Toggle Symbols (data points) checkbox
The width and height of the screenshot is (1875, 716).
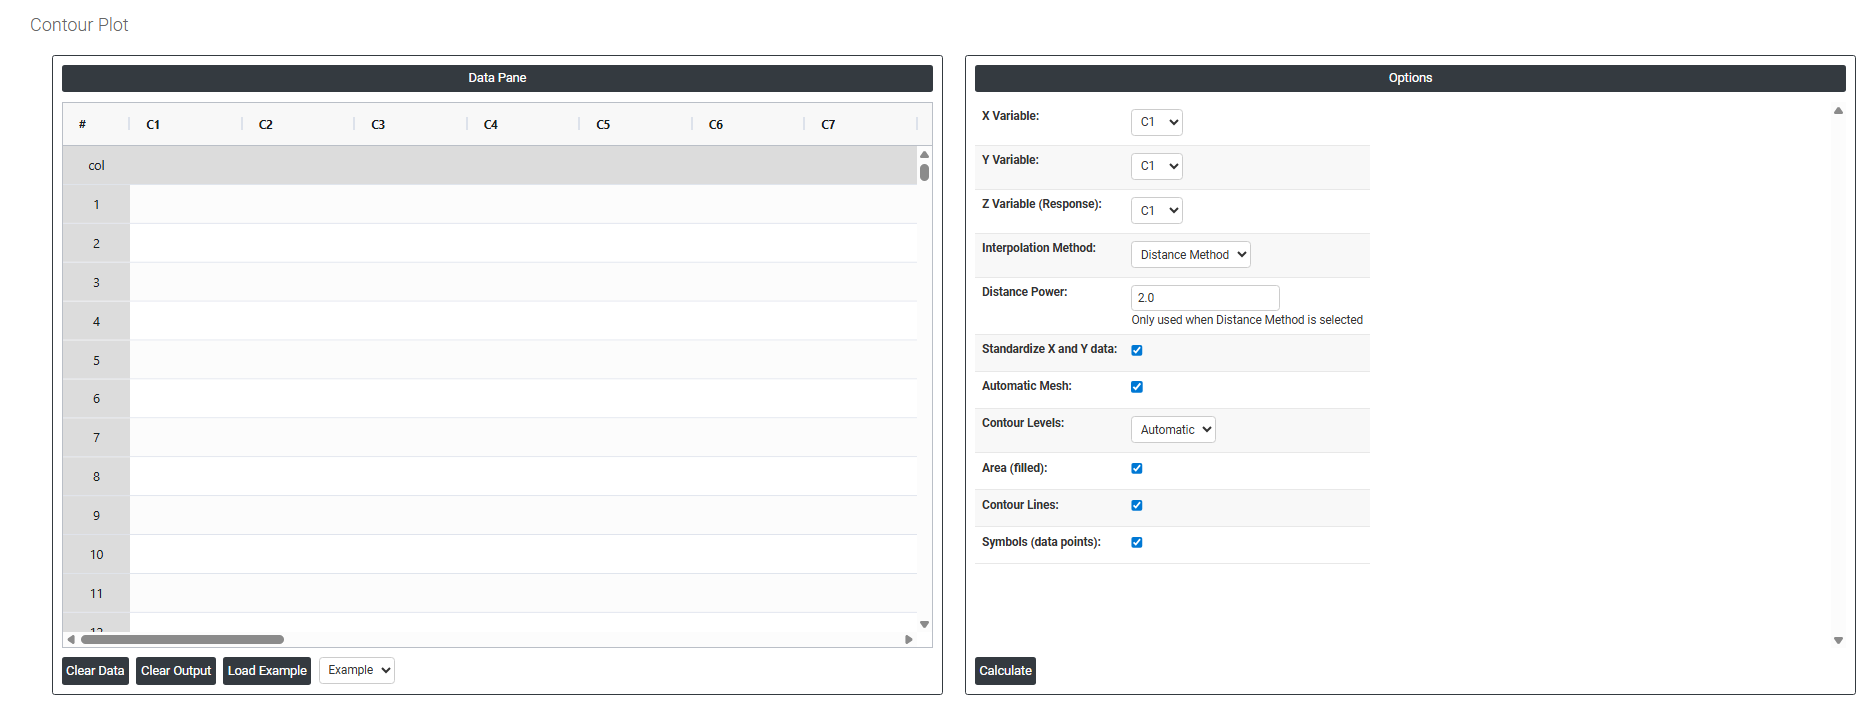pos(1137,543)
